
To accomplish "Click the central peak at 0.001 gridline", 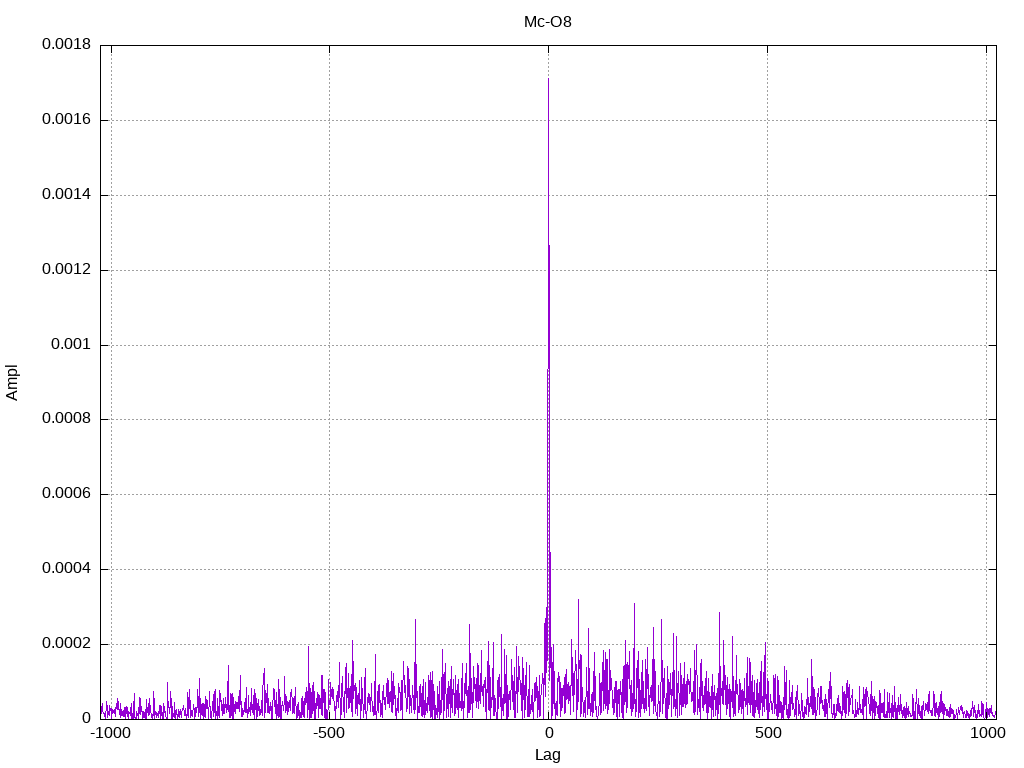I will click(548, 345).
